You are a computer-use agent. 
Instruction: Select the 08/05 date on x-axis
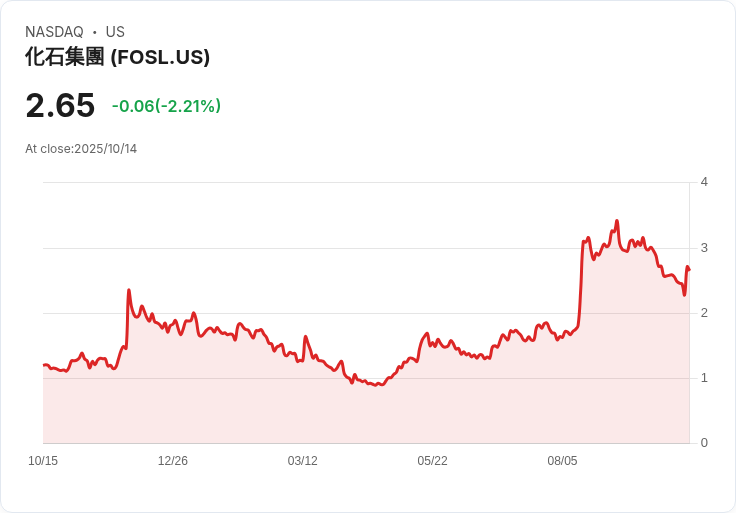pyautogui.click(x=562, y=461)
